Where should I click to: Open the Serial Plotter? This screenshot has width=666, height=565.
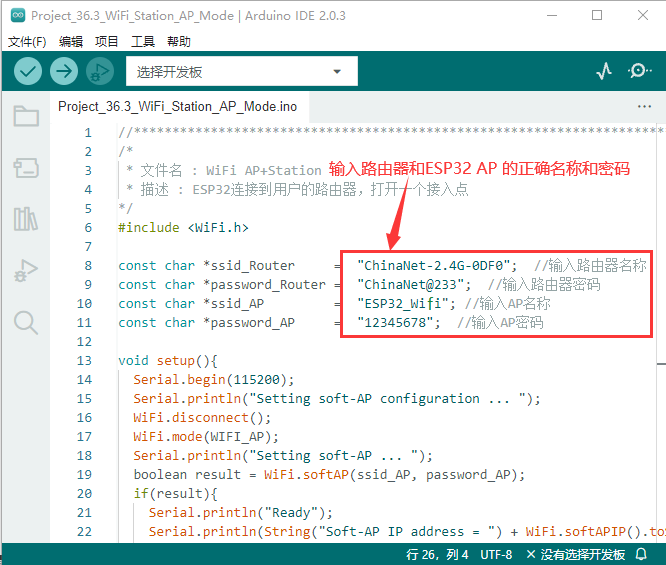pyautogui.click(x=604, y=71)
